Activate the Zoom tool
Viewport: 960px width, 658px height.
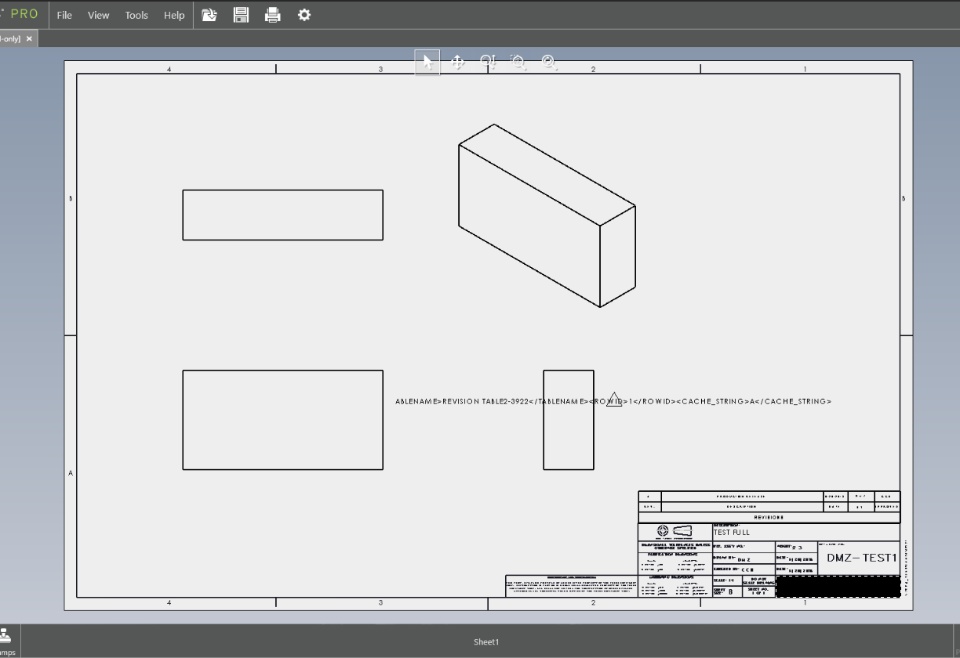point(488,62)
